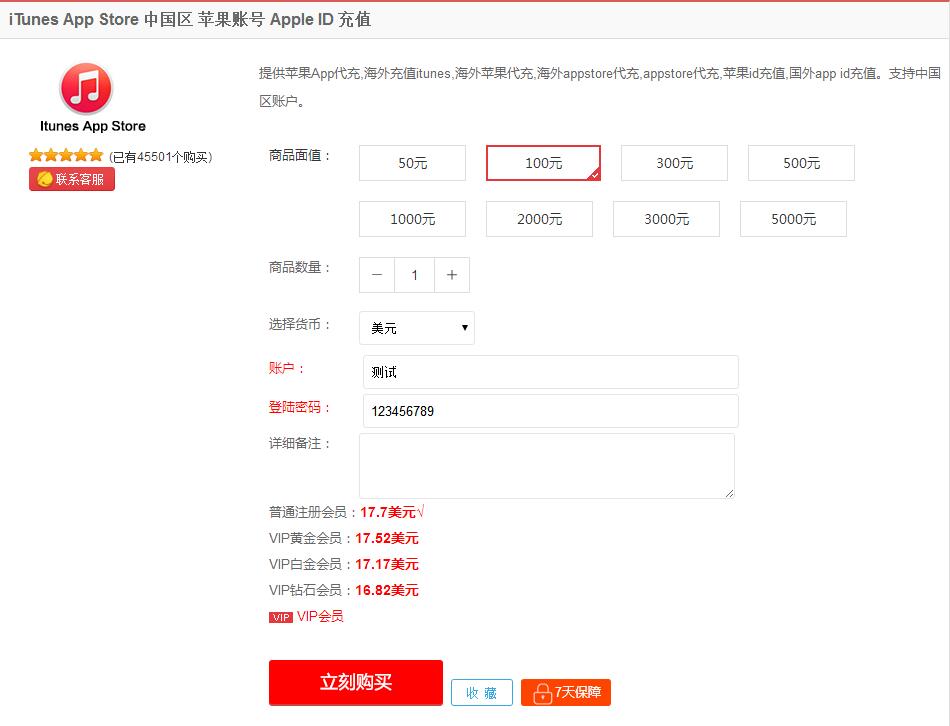Select the 5000元 face value option
The height and width of the screenshot is (726, 950).
click(x=793, y=219)
